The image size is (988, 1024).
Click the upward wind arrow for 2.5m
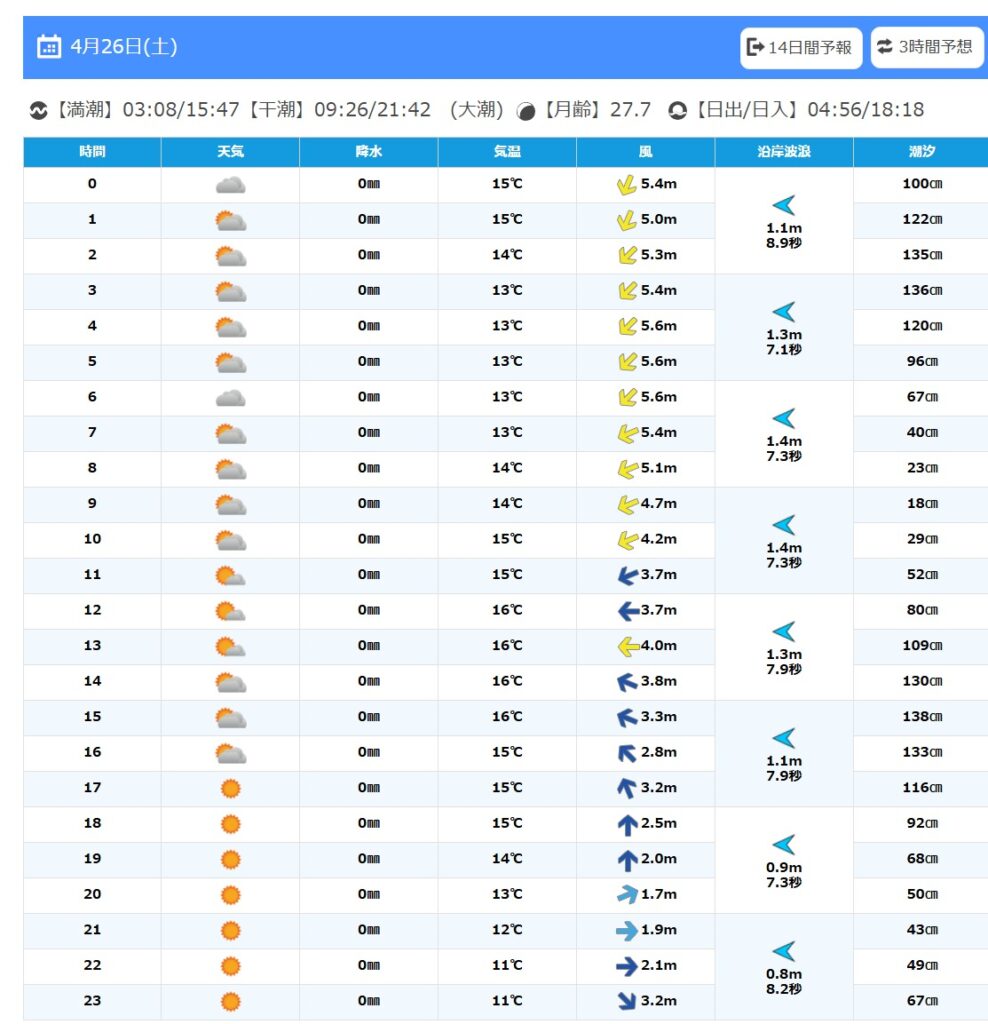[x=628, y=824]
